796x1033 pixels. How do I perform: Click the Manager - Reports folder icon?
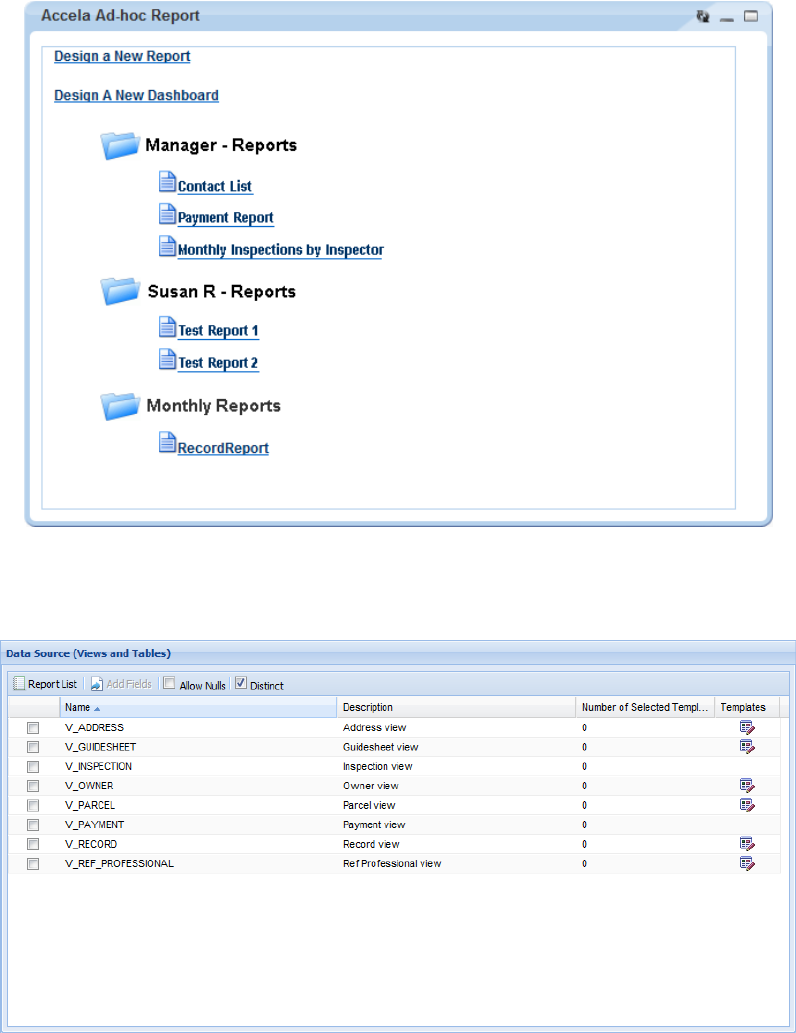(120, 146)
